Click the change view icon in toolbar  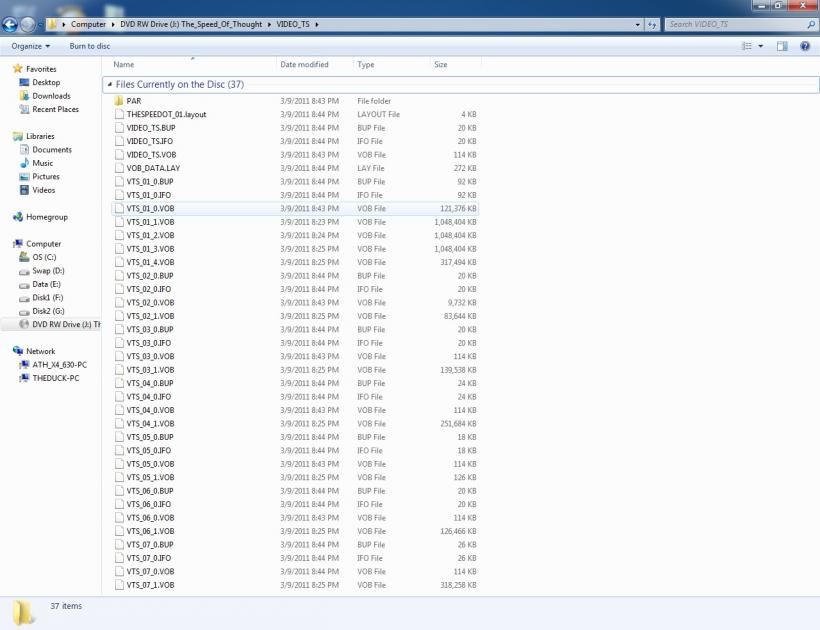[x=747, y=46]
